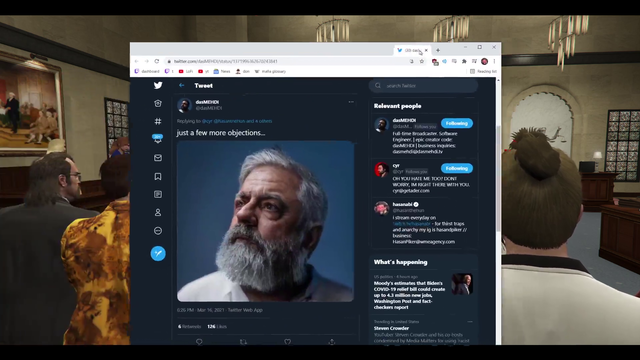Open the 'News' bookmark

pos(222,71)
